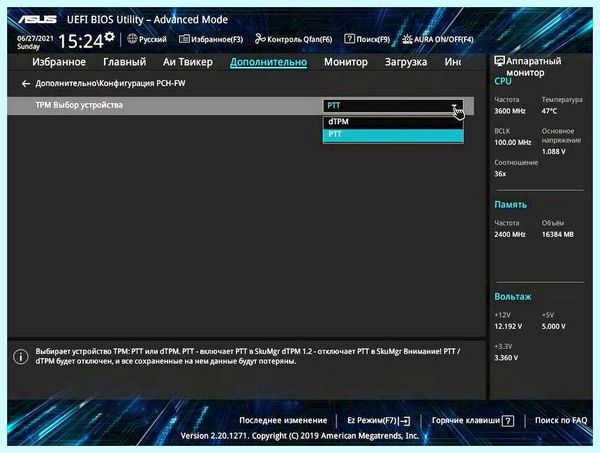Click the BCLK value 100.00 MHz
Screen dimensions: 600x453
coord(512,142)
